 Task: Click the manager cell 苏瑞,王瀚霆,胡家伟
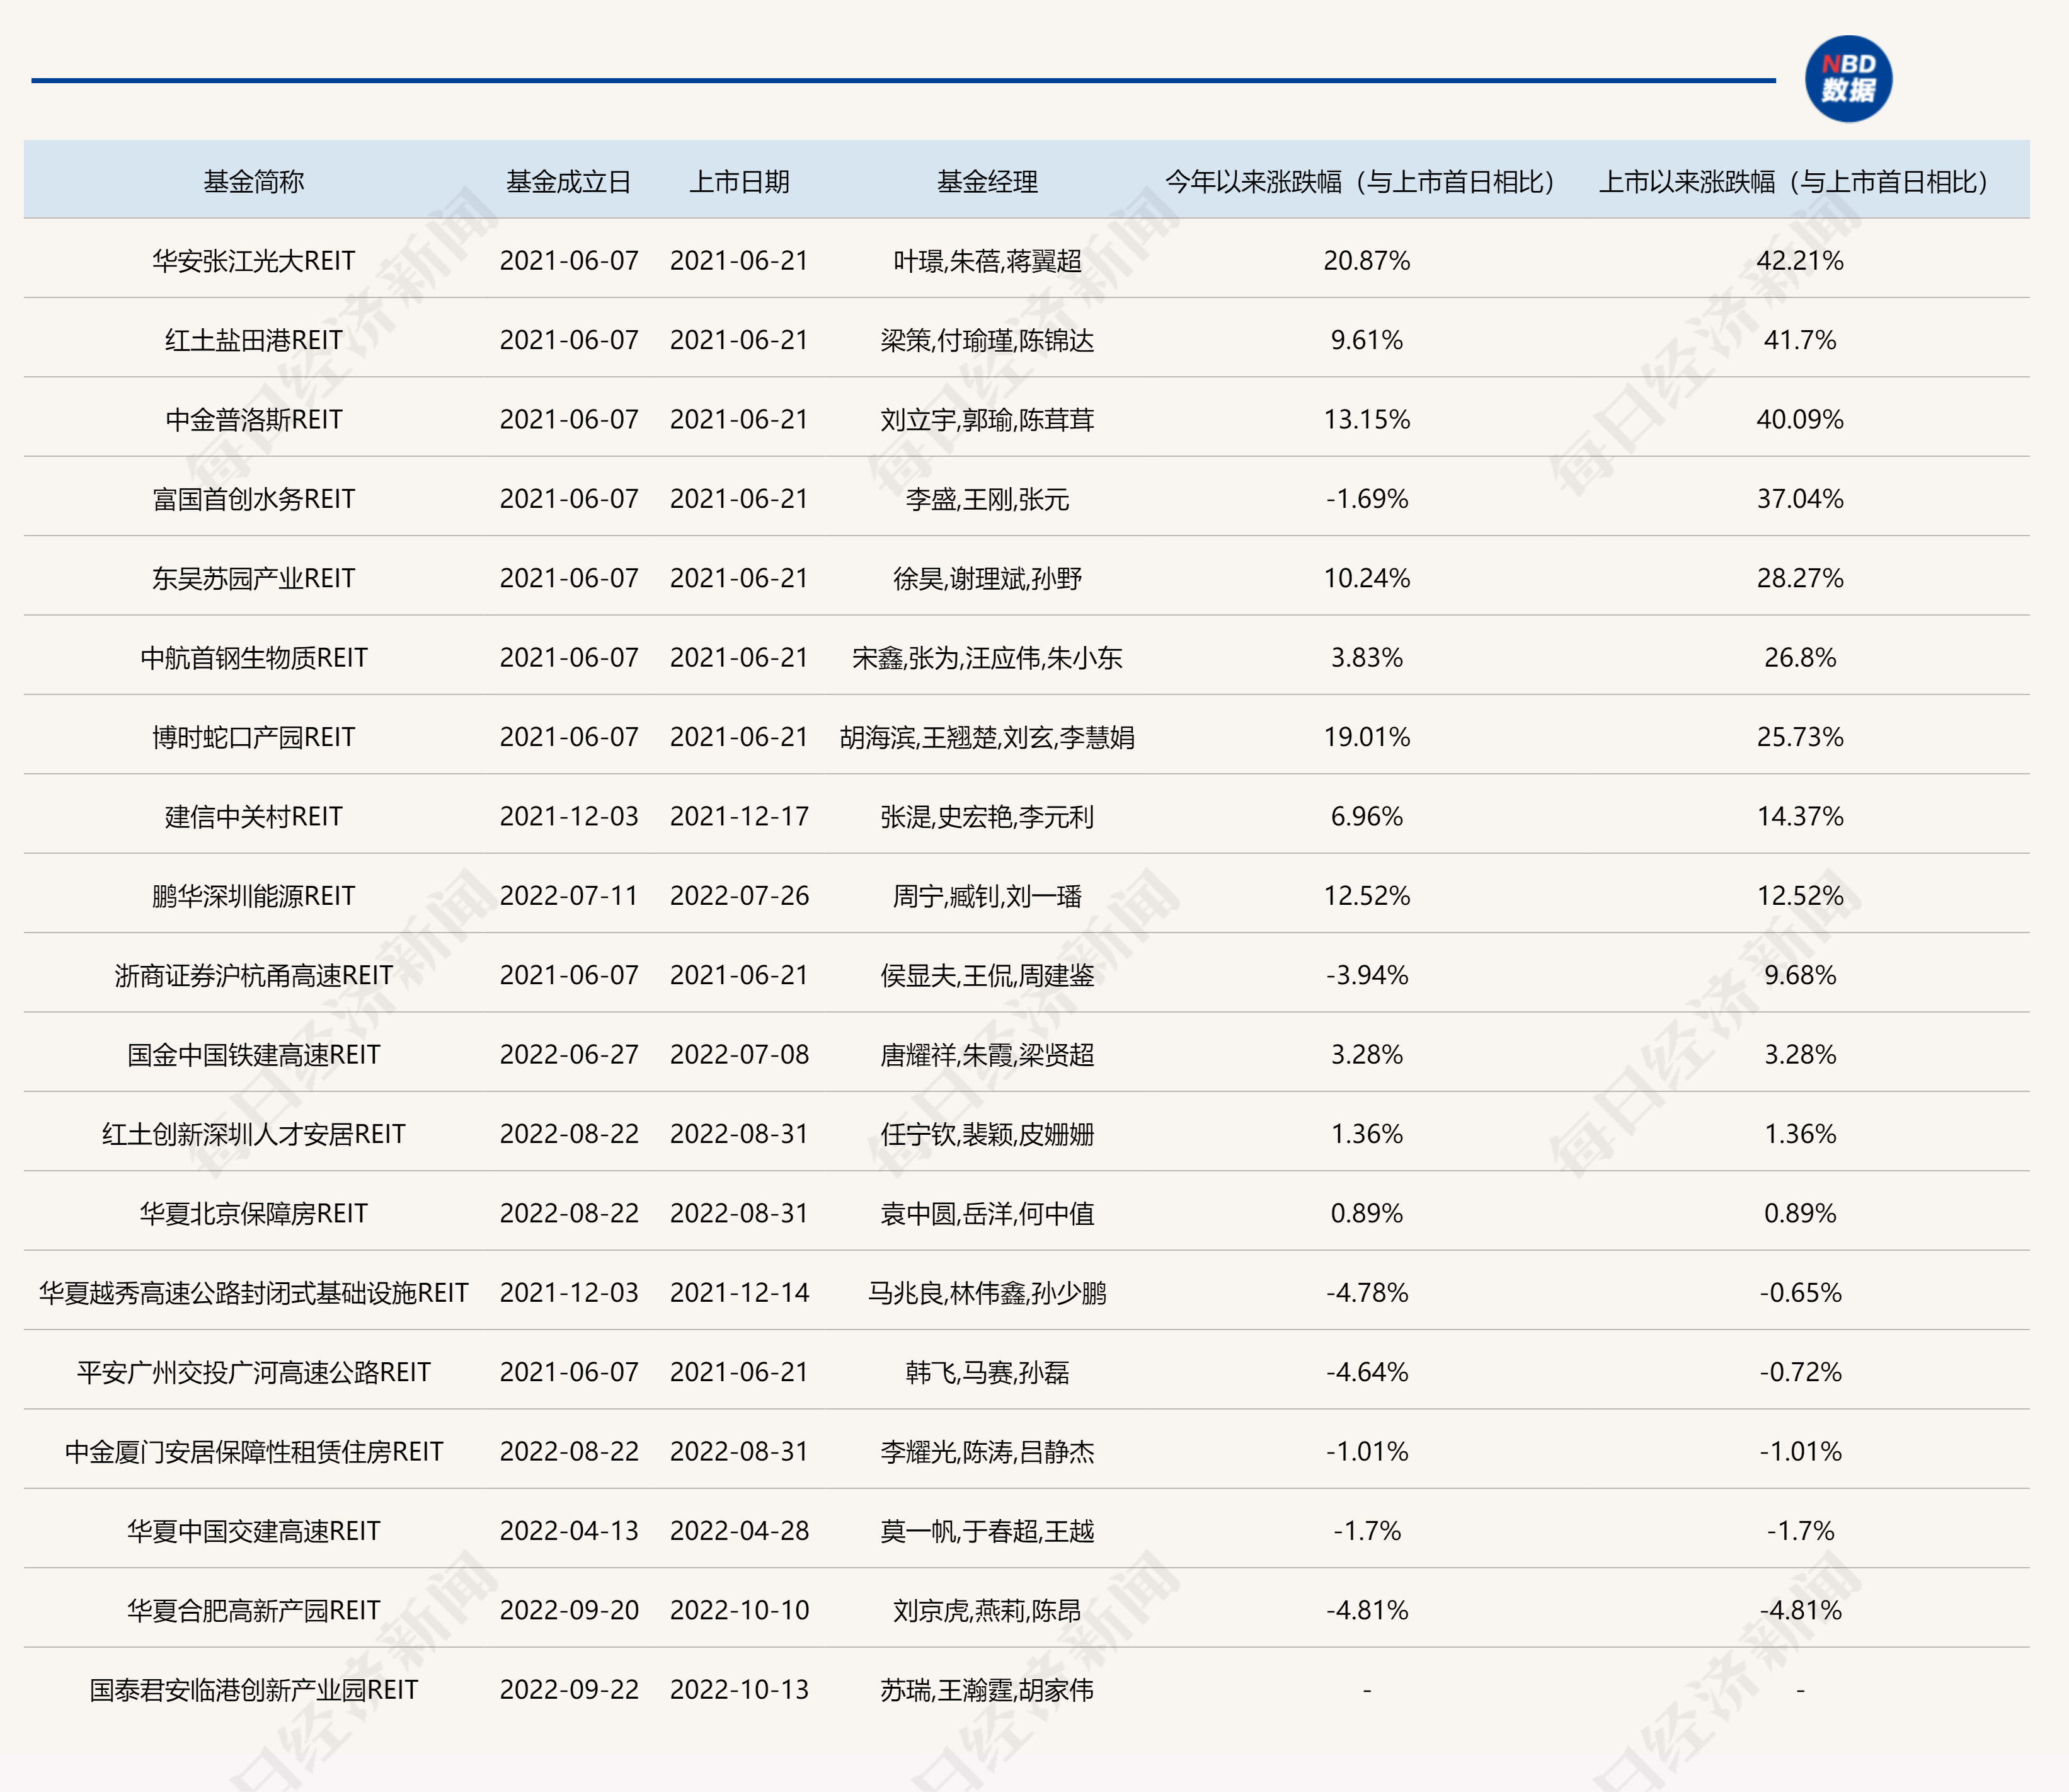(987, 1690)
